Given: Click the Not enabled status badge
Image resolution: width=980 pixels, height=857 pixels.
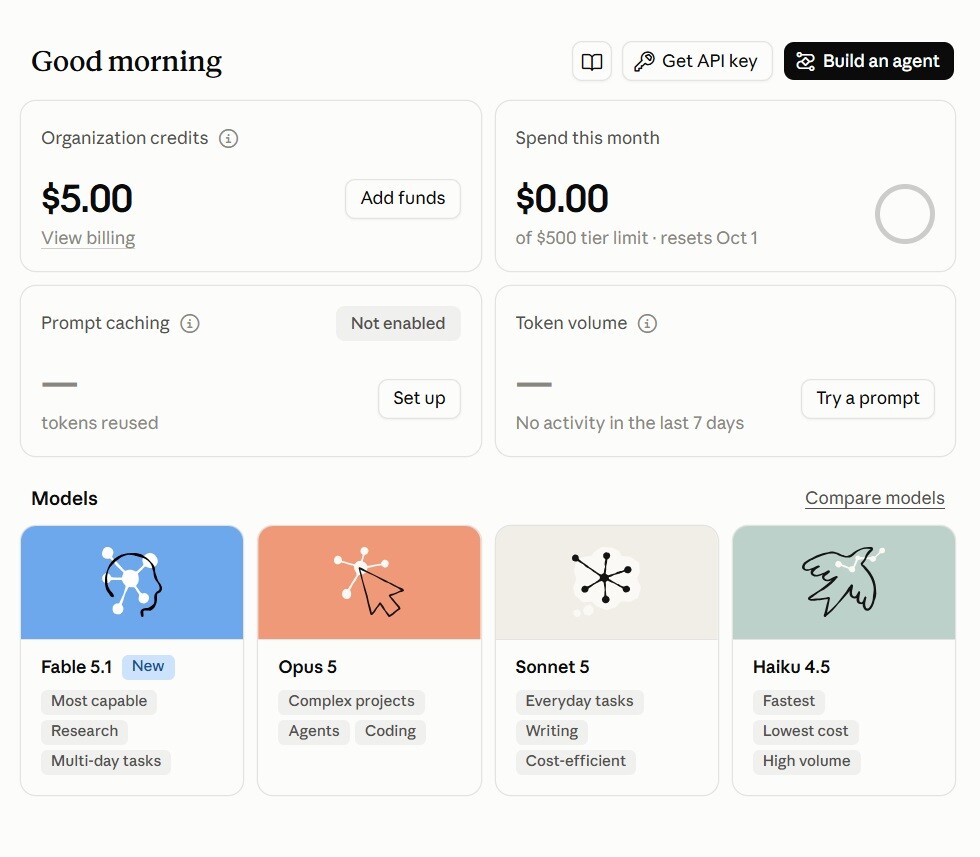Looking at the screenshot, I should click(398, 323).
